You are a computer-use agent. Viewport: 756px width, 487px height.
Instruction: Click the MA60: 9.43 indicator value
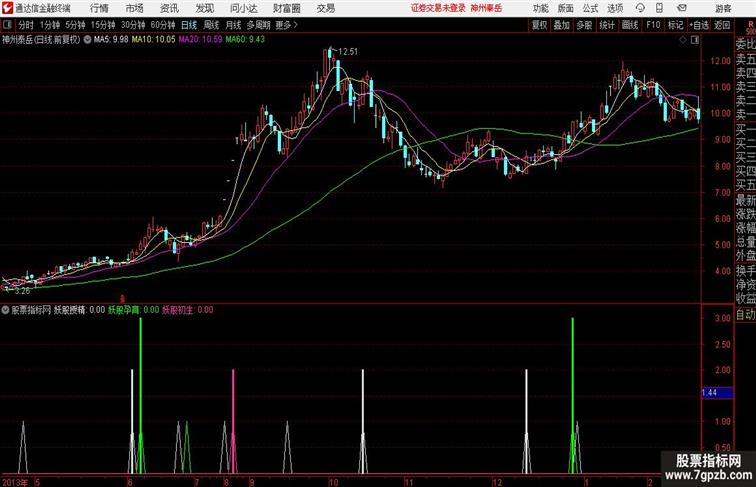coord(245,40)
